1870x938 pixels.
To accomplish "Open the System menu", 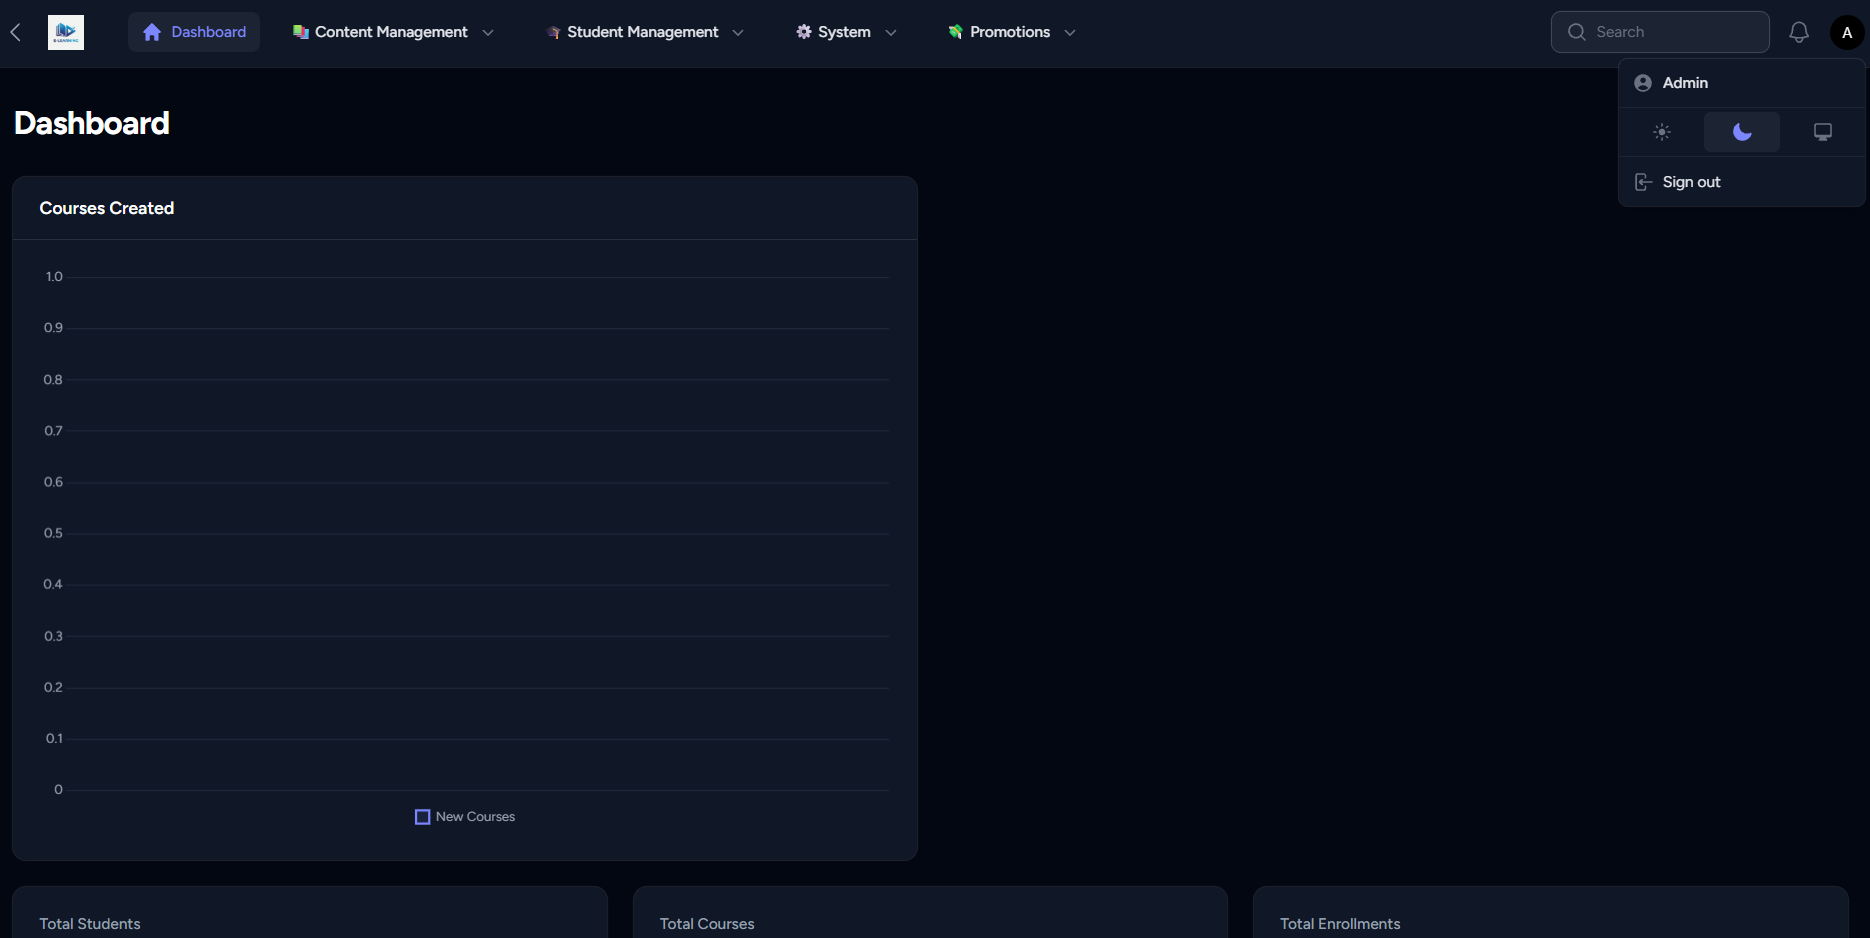I will point(845,31).
